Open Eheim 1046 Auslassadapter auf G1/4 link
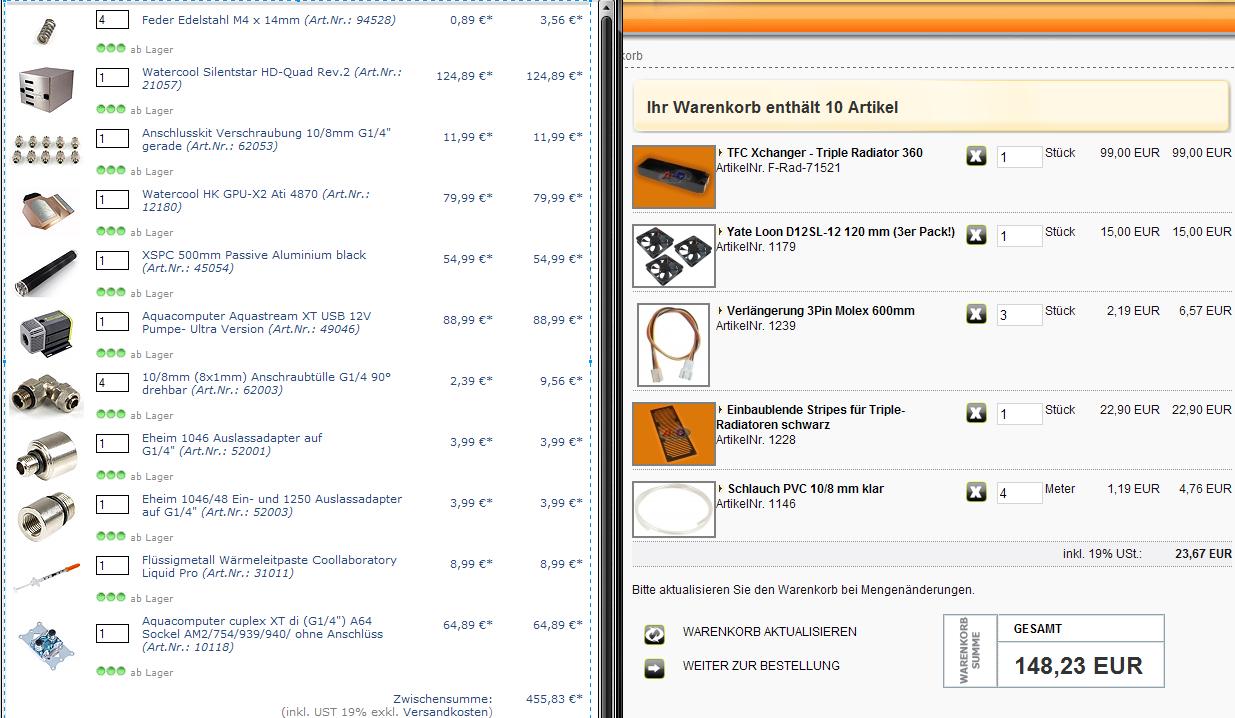Screen dimensions: 1235x718 pos(232,444)
